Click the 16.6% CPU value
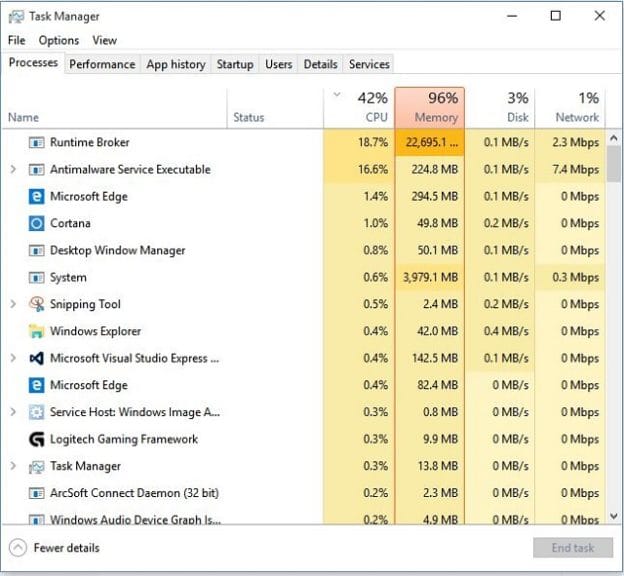 pos(373,170)
